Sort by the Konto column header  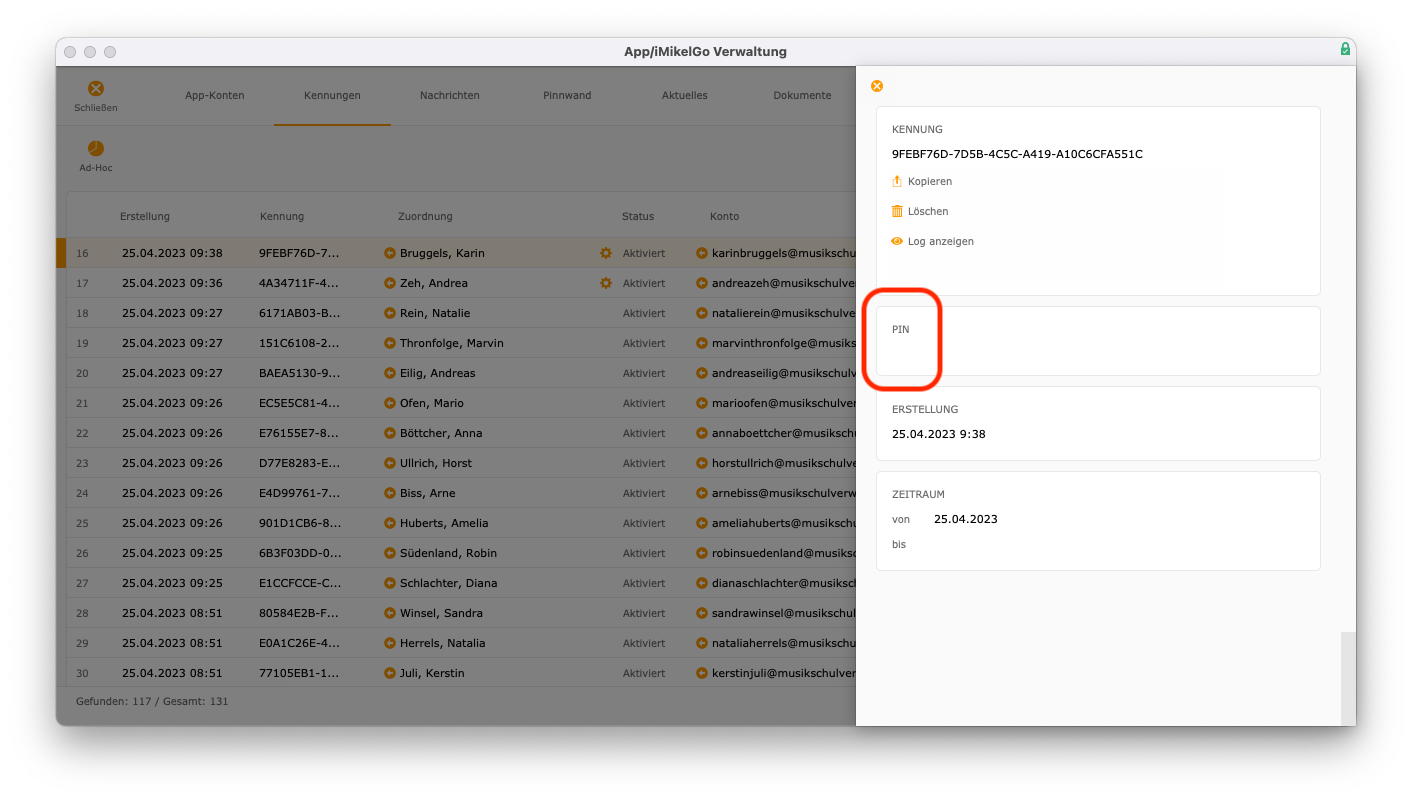725,216
